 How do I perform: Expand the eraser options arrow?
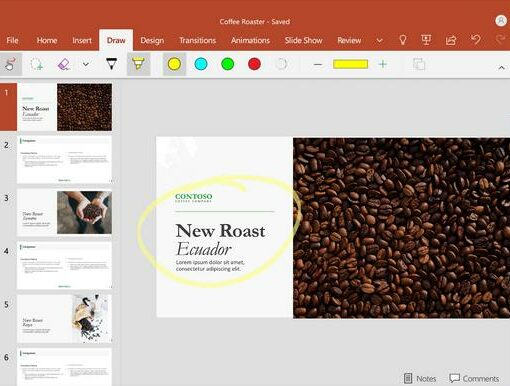(86, 64)
